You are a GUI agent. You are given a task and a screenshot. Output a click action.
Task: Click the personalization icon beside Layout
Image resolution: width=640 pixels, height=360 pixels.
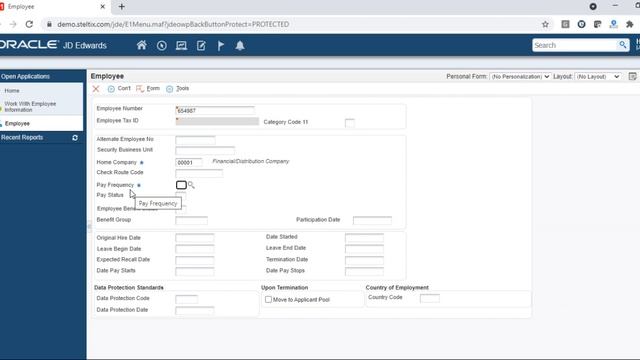coord(632,76)
